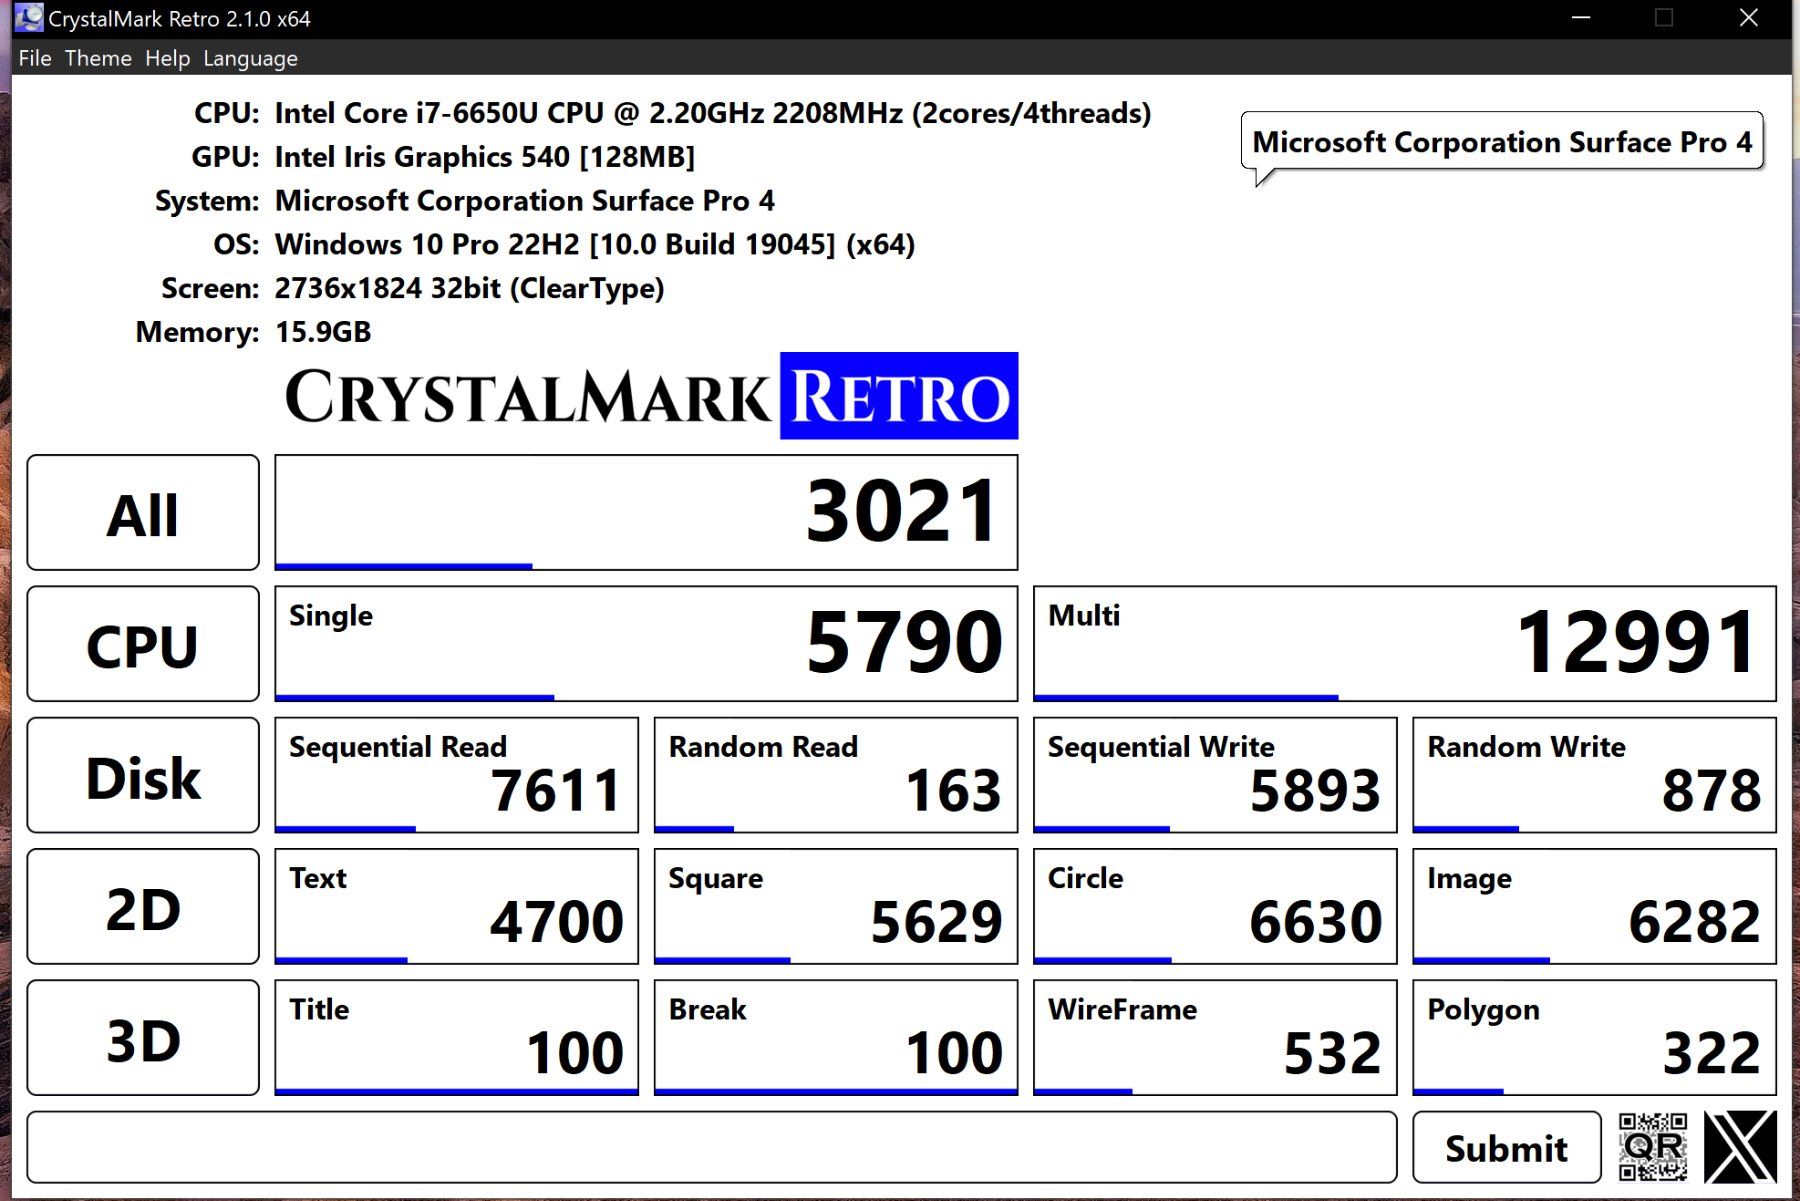Open the Language menu
This screenshot has height=1201, width=1800.
[x=250, y=58]
